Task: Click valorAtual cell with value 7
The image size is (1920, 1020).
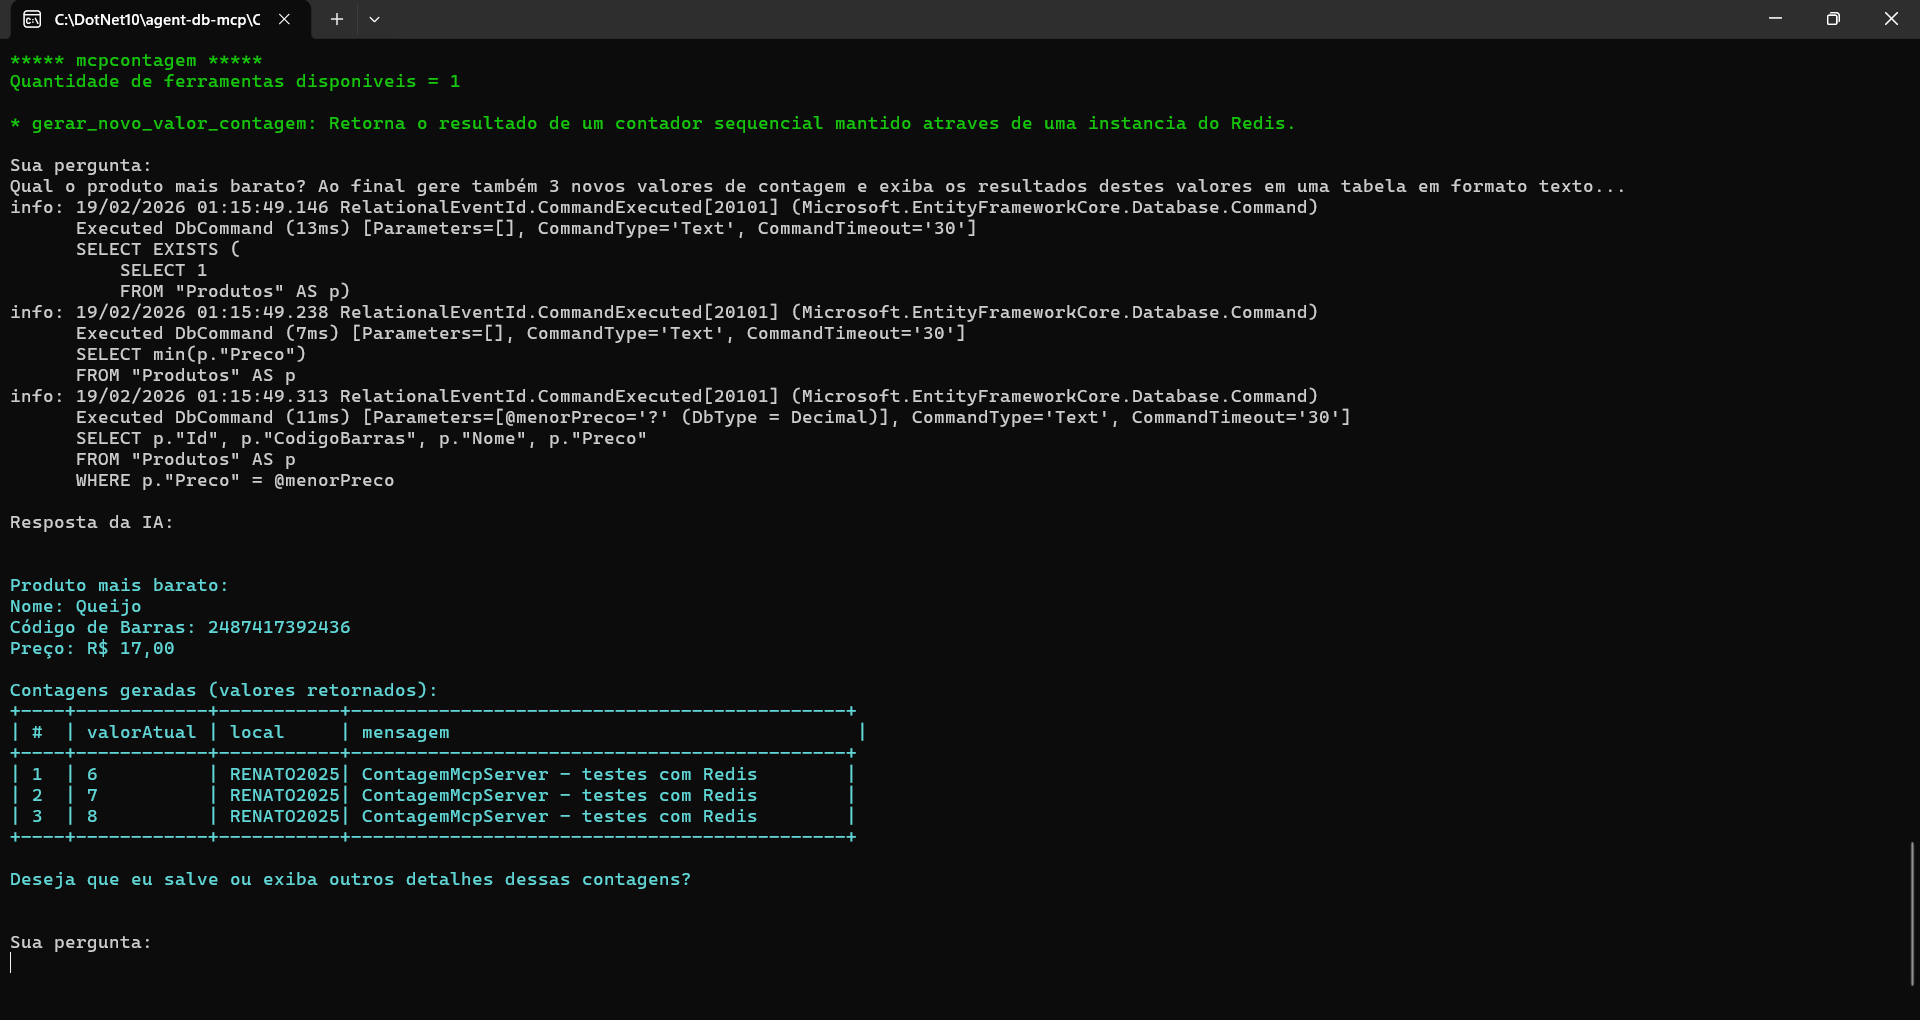Action: pyautogui.click(x=92, y=795)
